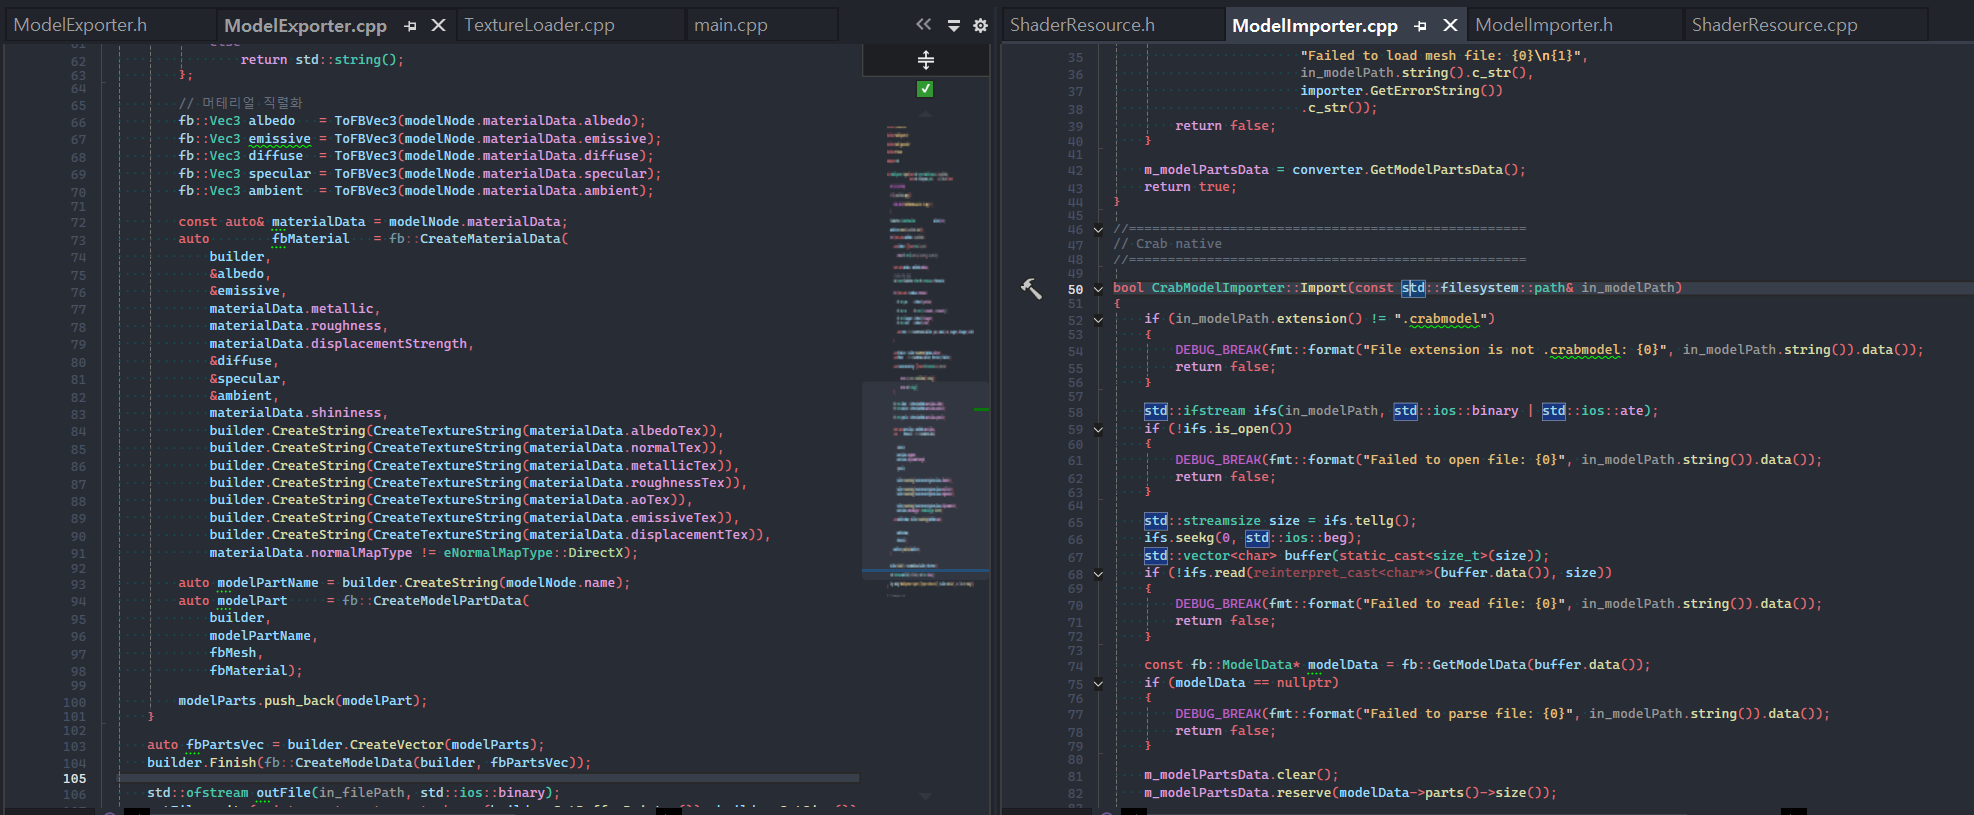Viewport: 1974px width, 815px height.
Task: Open the hammer quick actions icon at line 50
Action: 1031,288
